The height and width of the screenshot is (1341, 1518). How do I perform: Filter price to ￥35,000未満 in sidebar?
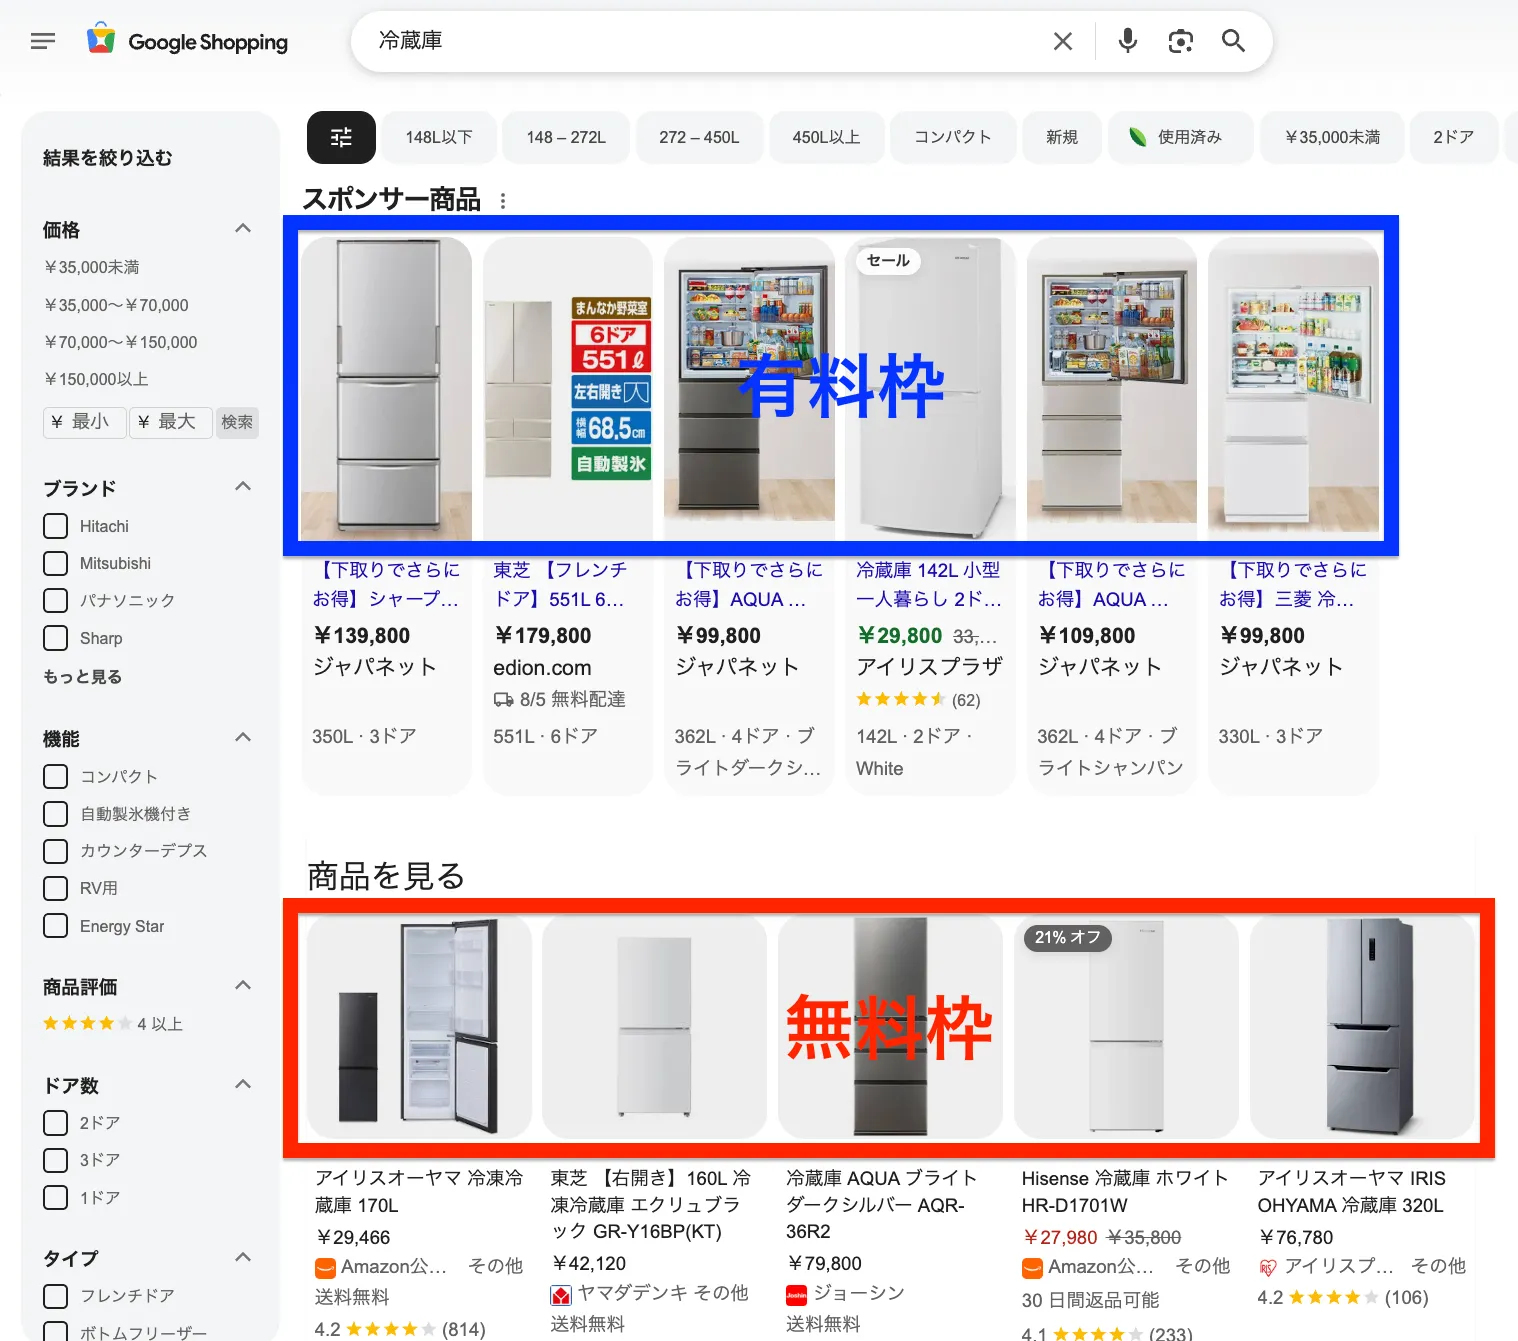point(92,267)
